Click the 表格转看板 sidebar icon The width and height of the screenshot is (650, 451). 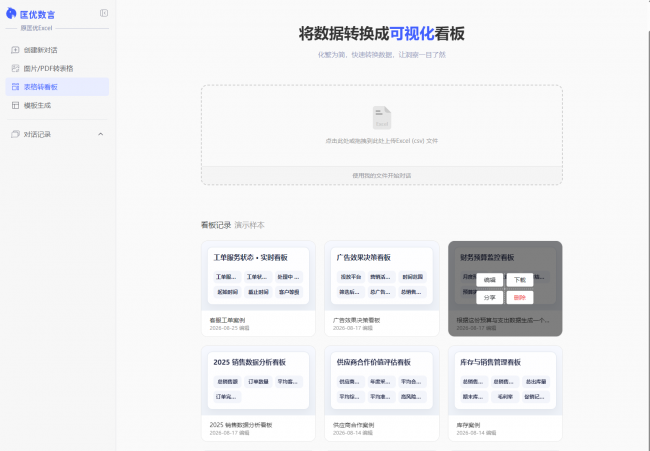(15, 87)
